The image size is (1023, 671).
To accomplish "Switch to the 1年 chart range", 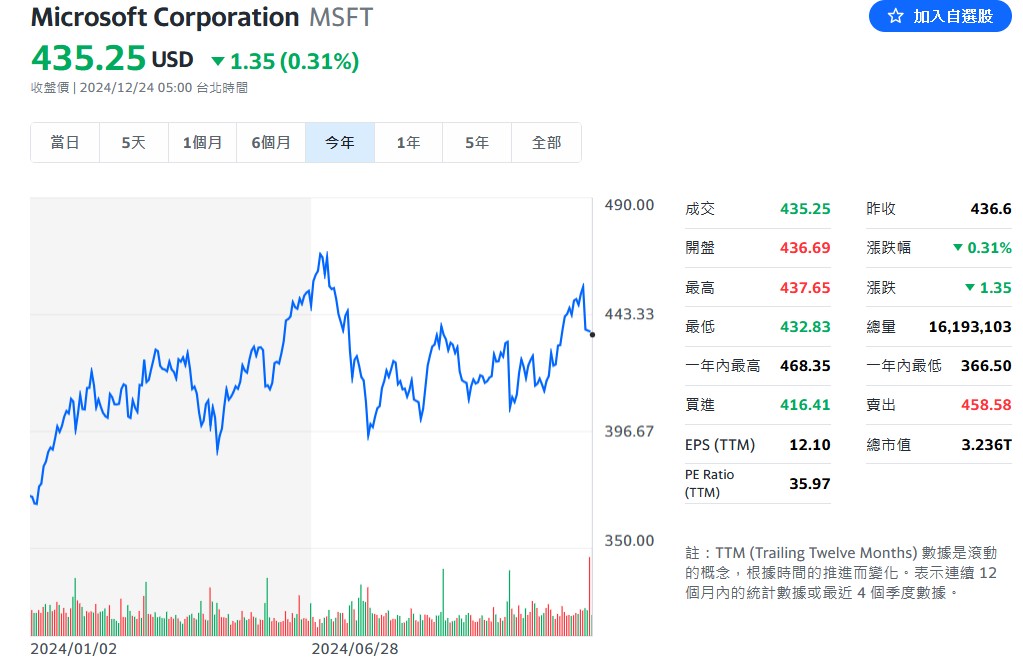I will tap(408, 142).
